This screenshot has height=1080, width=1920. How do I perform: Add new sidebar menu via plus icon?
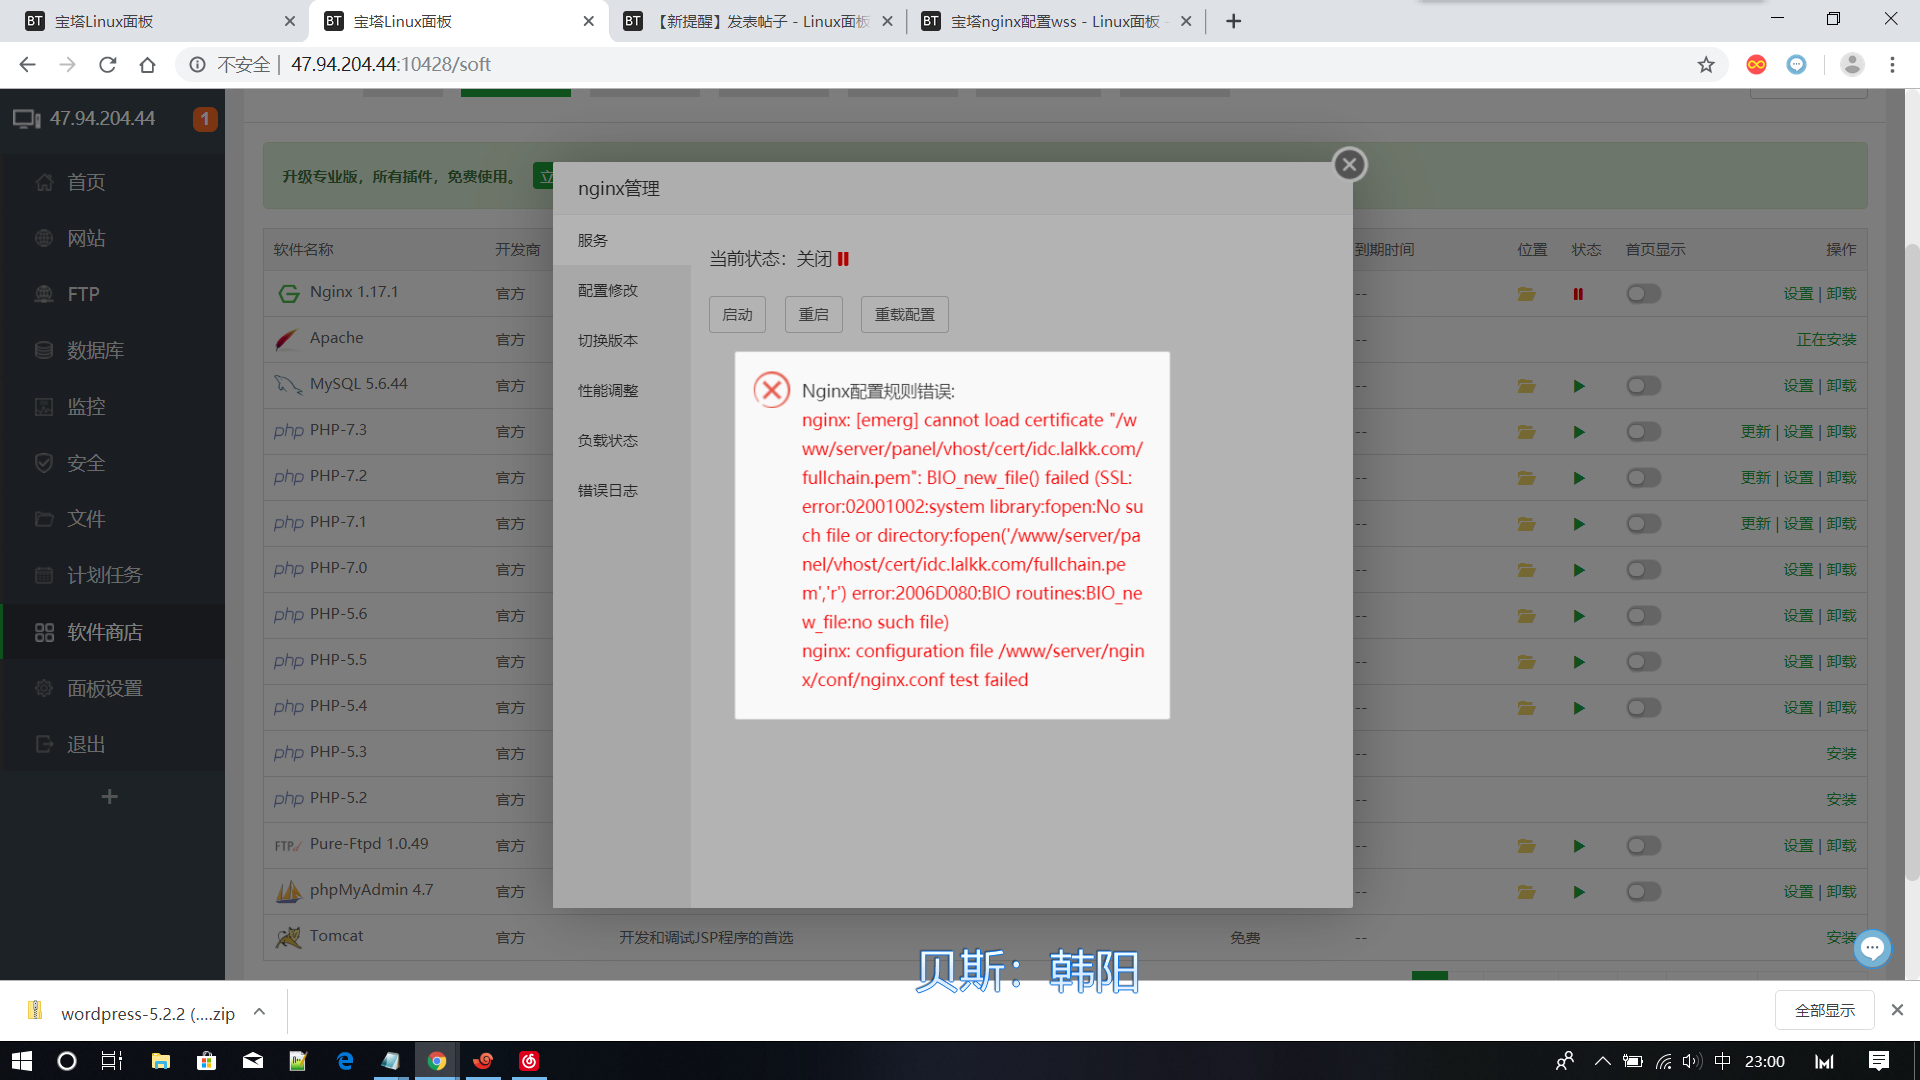coord(110,797)
